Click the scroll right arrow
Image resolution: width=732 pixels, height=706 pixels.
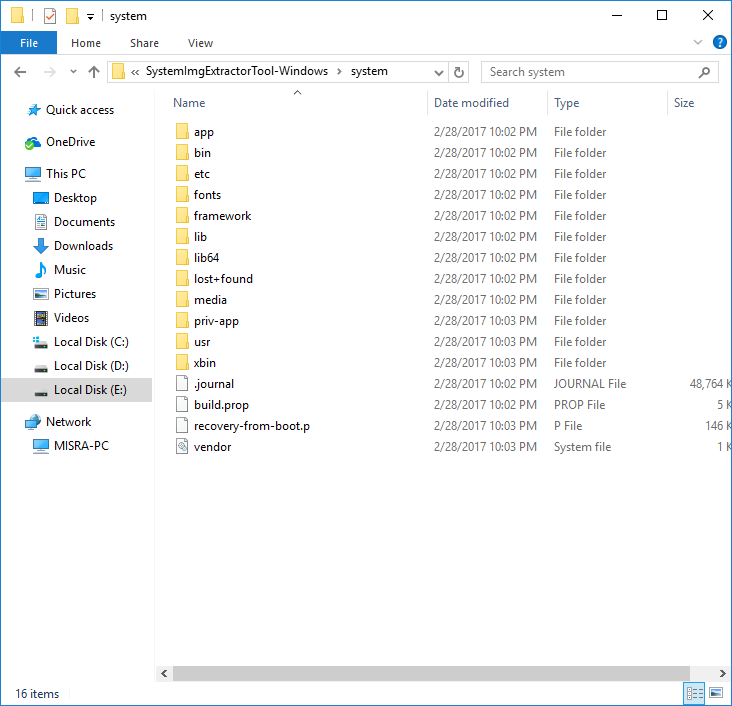coord(723,673)
